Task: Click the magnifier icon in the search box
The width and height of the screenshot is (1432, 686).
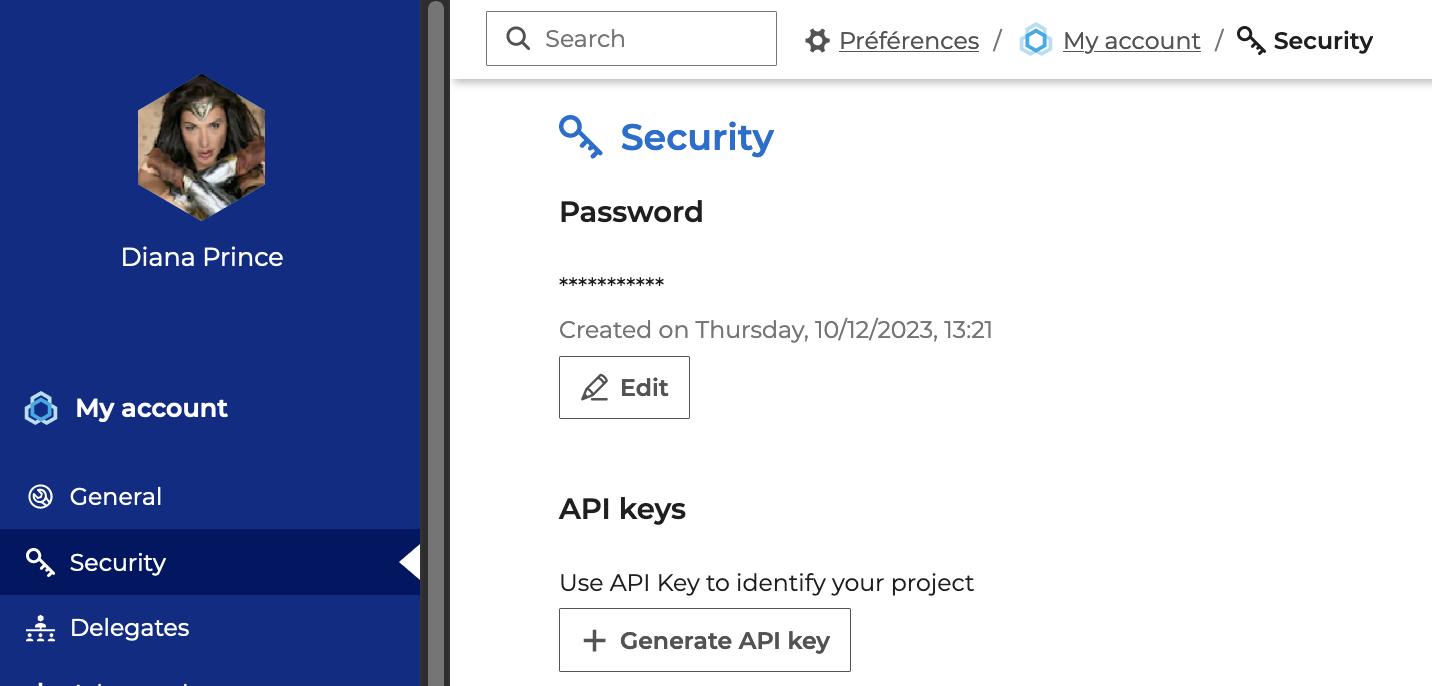Action: tap(518, 39)
